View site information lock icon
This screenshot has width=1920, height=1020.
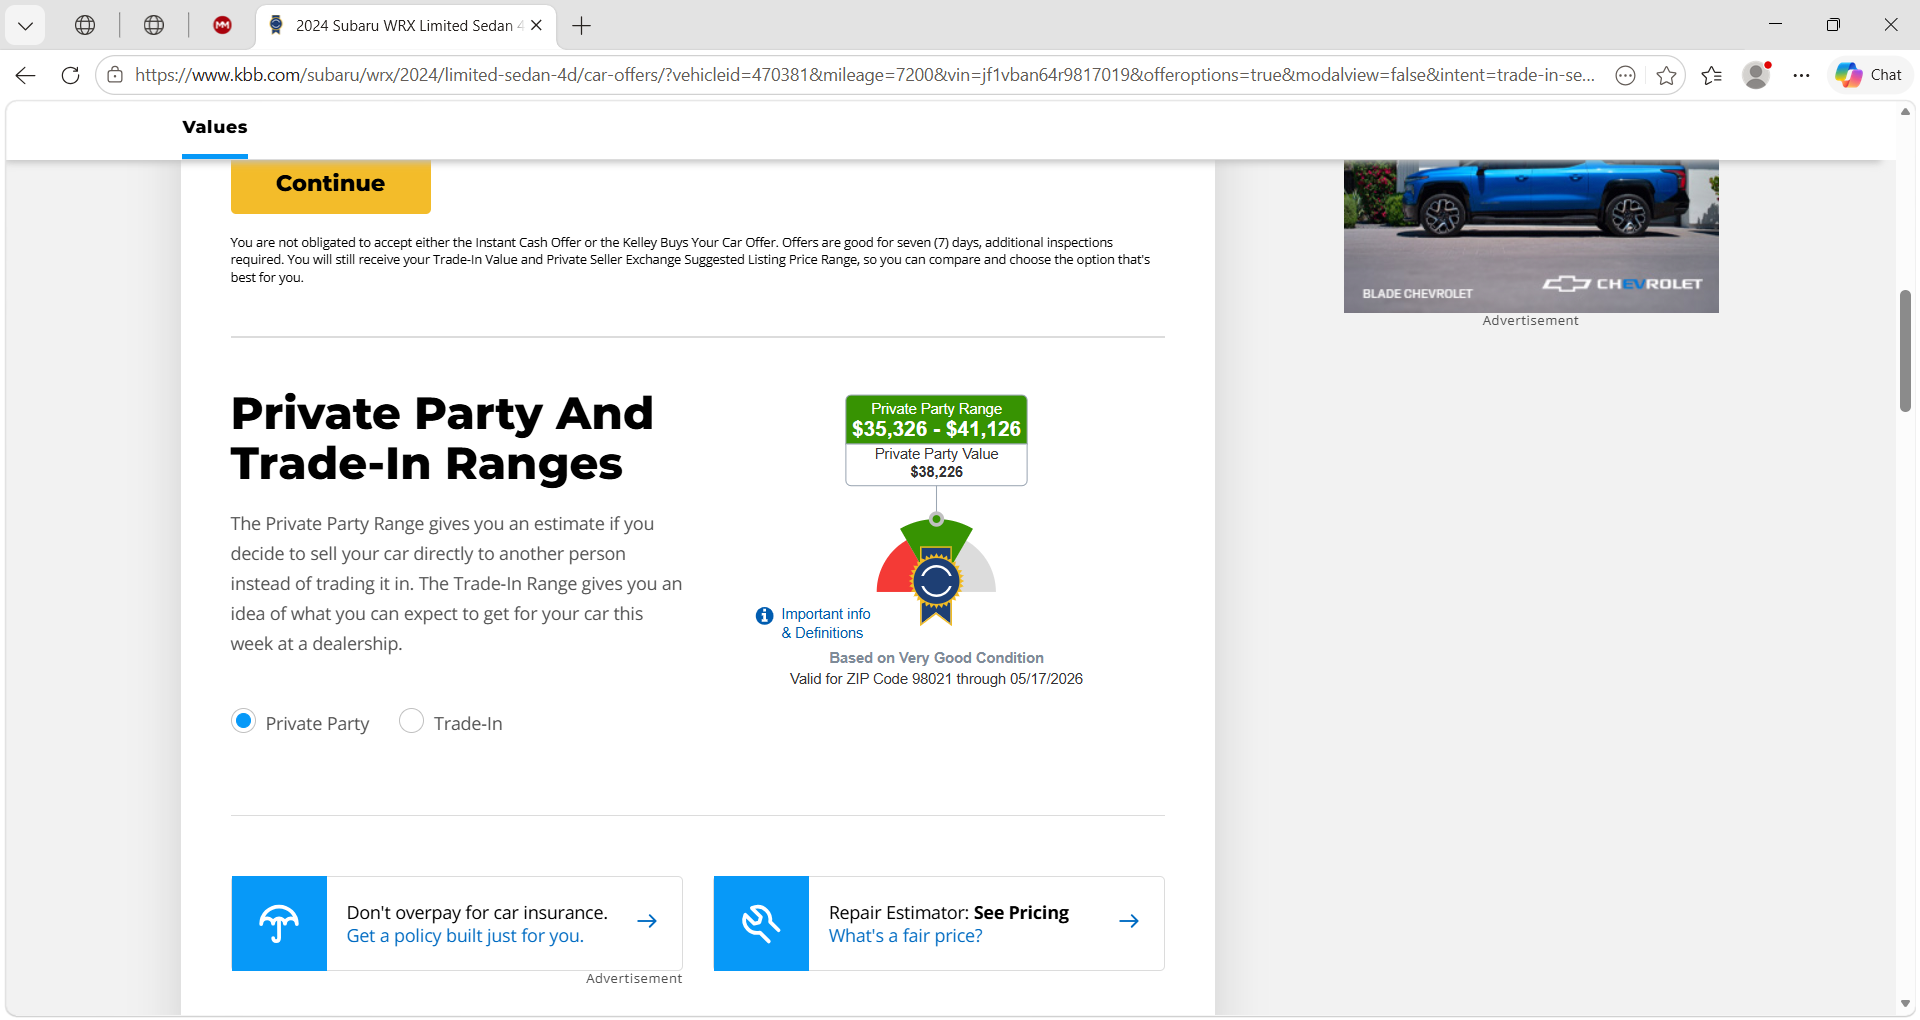pos(115,75)
